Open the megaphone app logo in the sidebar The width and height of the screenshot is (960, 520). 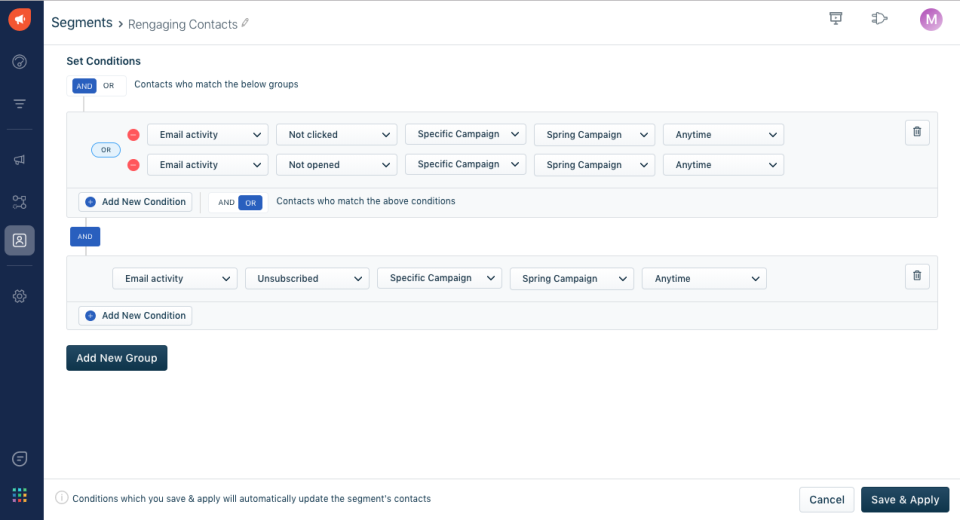pyautogui.click(x=20, y=19)
